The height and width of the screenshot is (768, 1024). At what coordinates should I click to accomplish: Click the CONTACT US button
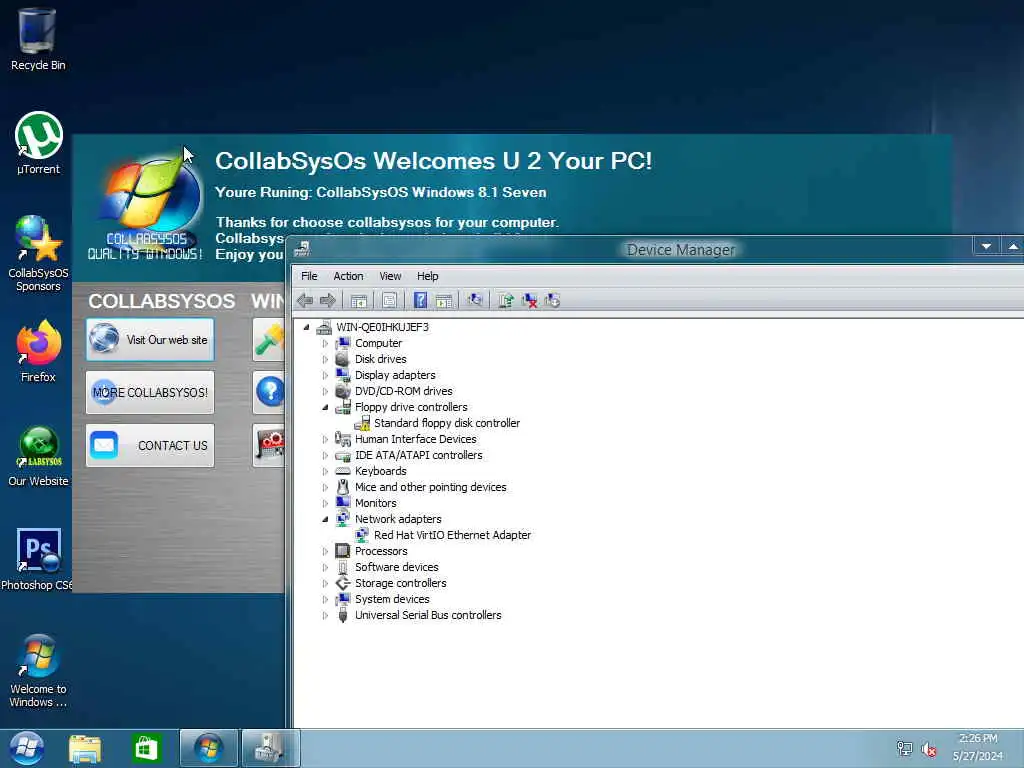tap(150, 445)
